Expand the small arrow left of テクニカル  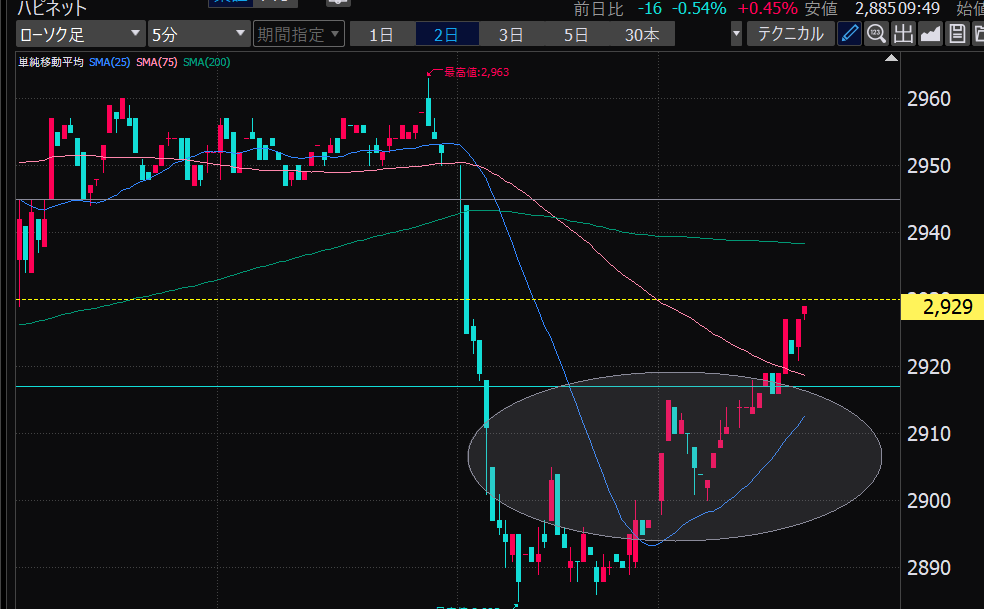737,34
